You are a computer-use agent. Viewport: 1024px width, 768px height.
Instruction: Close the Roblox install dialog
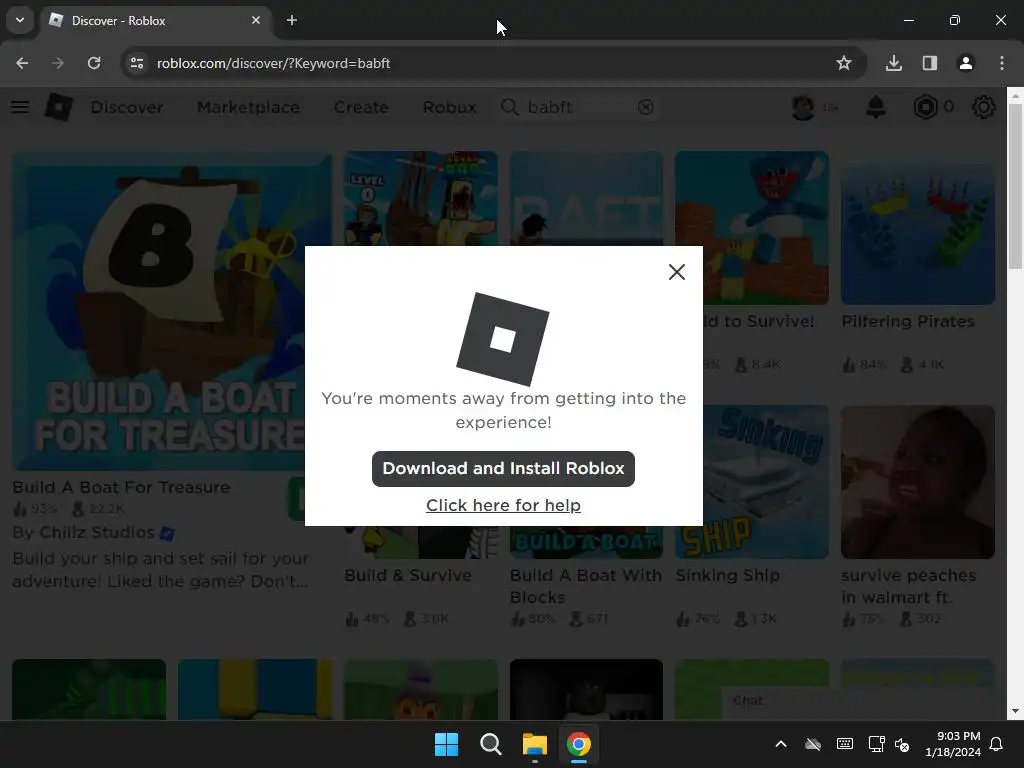pyautogui.click(x=677, y=272)
